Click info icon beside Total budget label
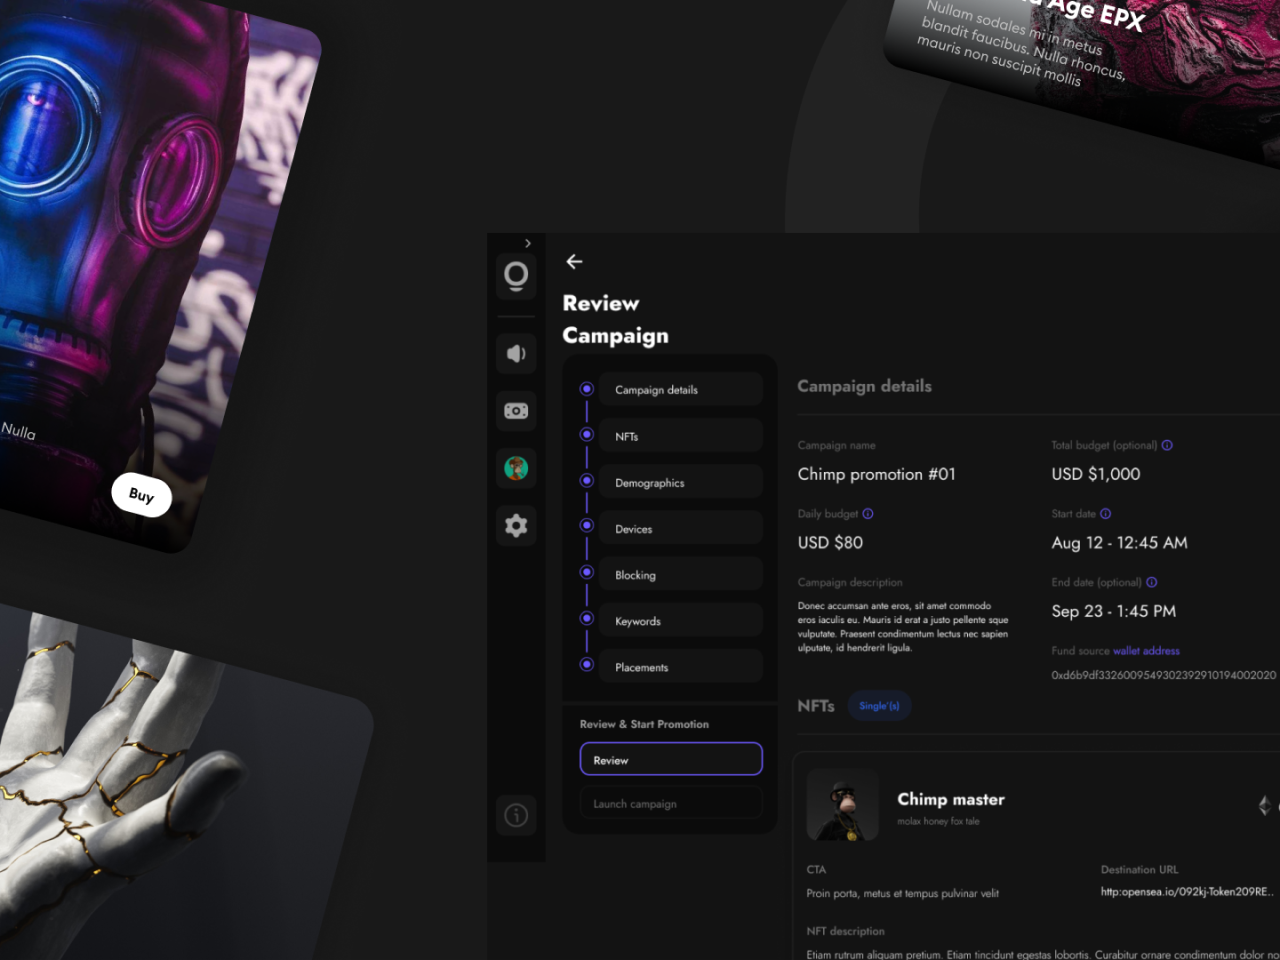 click(x=1167, y=445)
